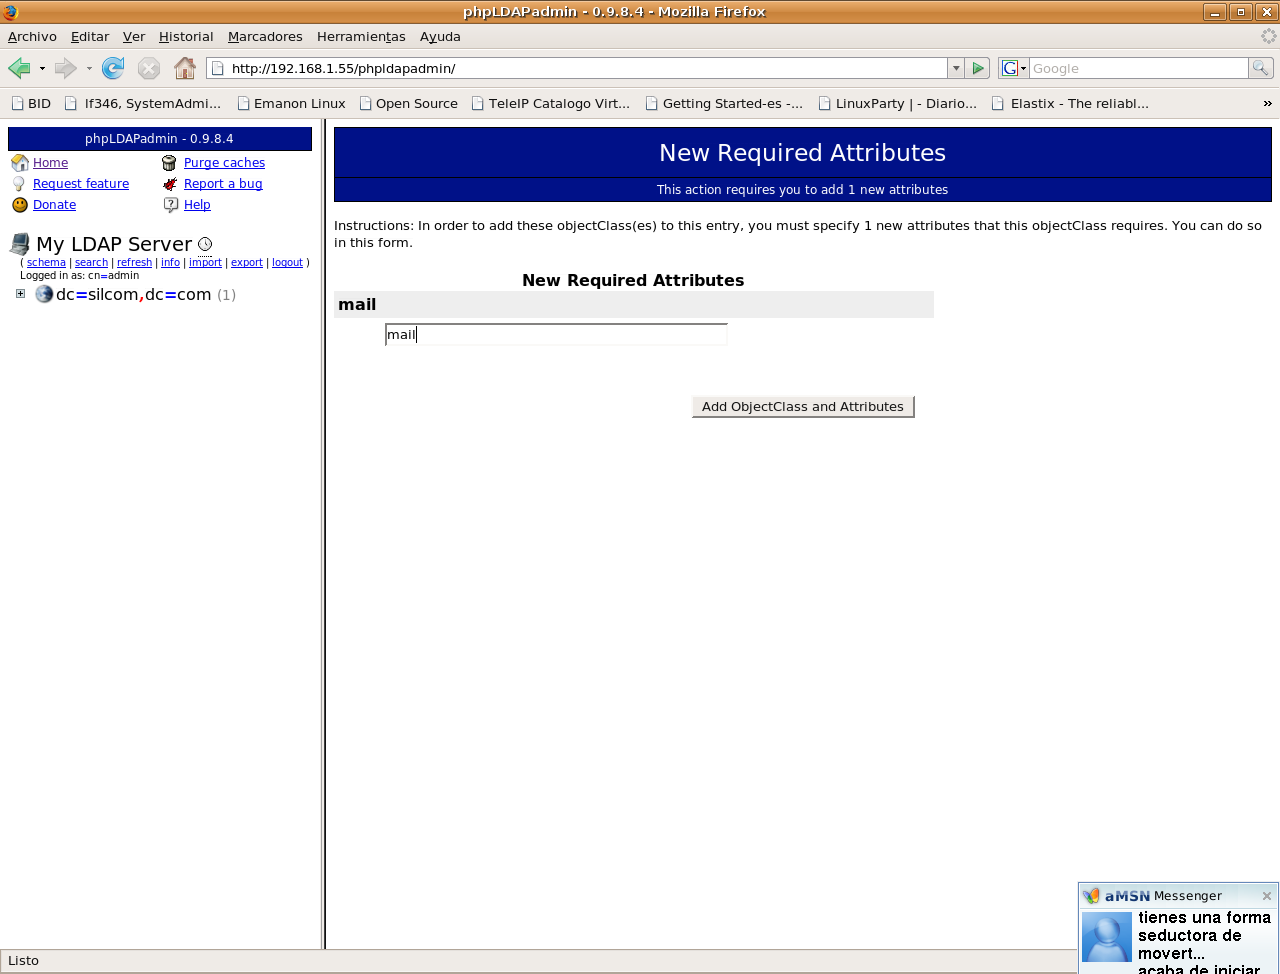Show more bookmarks with the chevron
Screen dimensions: 1280x974
pyautogui.click(x=1267, y=103)
